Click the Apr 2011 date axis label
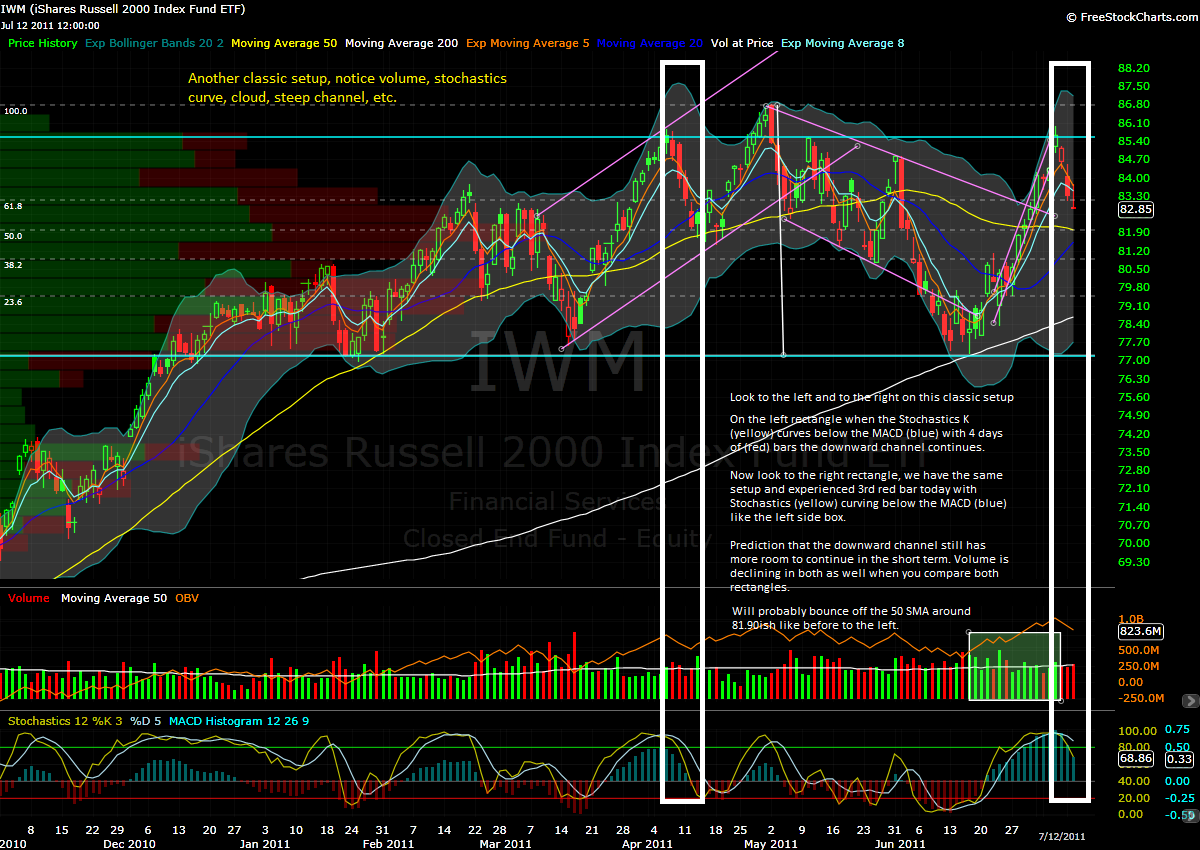The image size is (1200, 850). click(647, 844)
